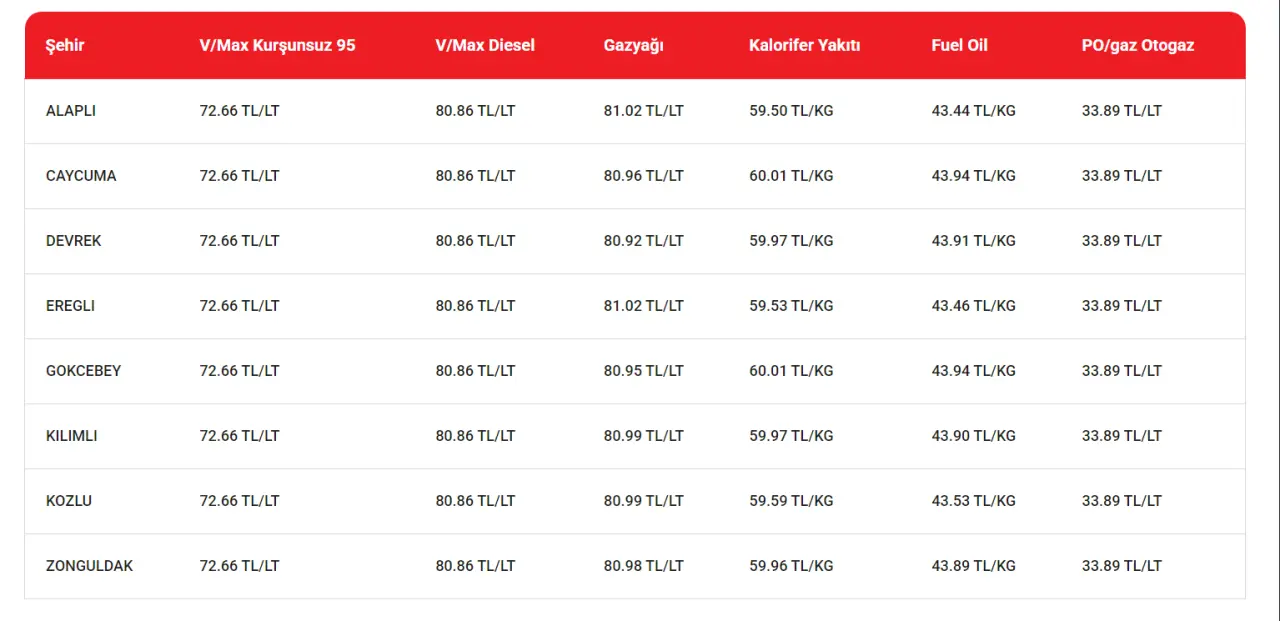Viewport: 1280px width, 621px height.
Task: Select the DEVREK row label
Action: 74,241
